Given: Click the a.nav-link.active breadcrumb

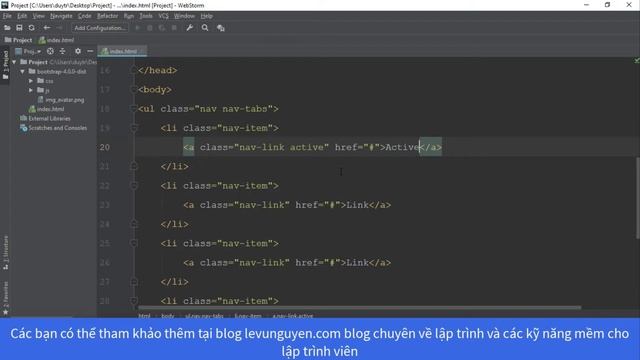Looking at the screenshot, I should click(293, 316).
